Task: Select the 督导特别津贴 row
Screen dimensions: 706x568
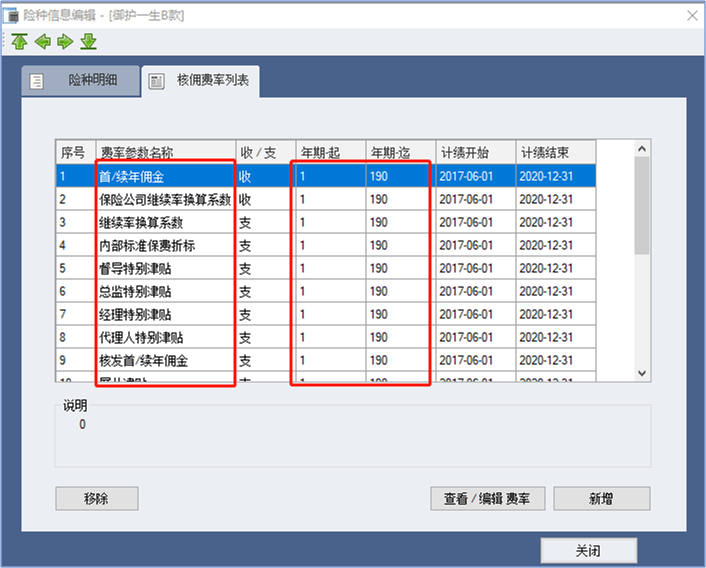Action: click(x=165, y=268)
